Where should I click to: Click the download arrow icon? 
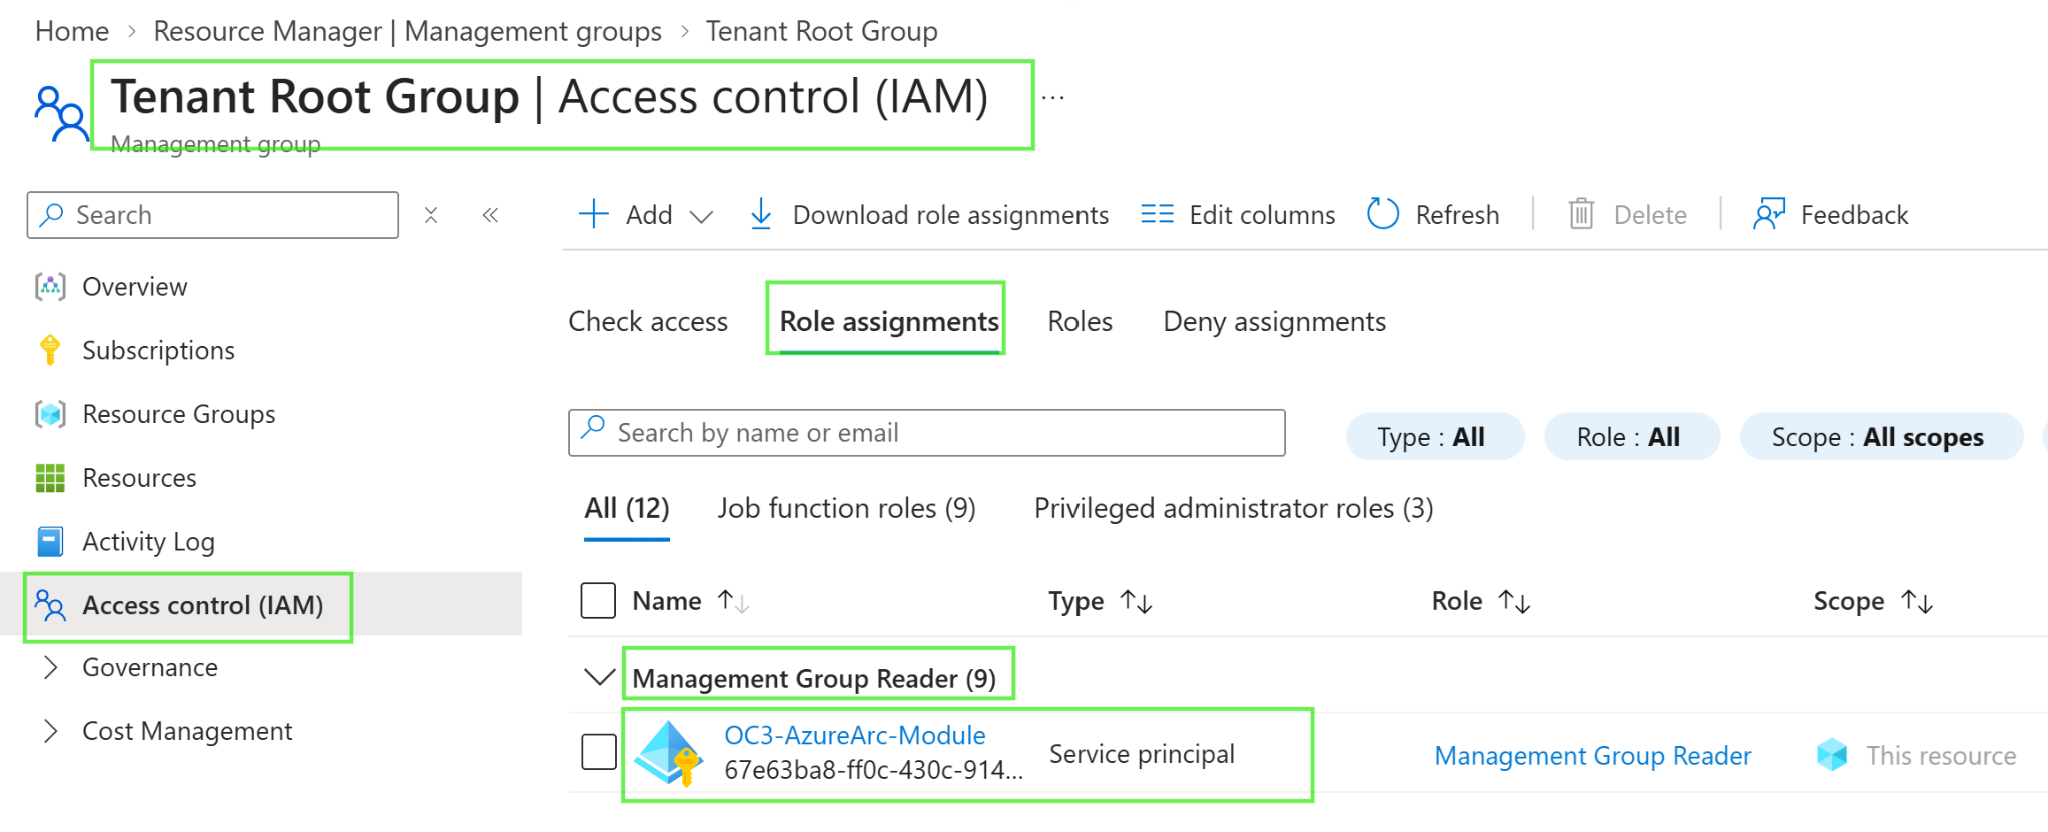pos(761,214)
